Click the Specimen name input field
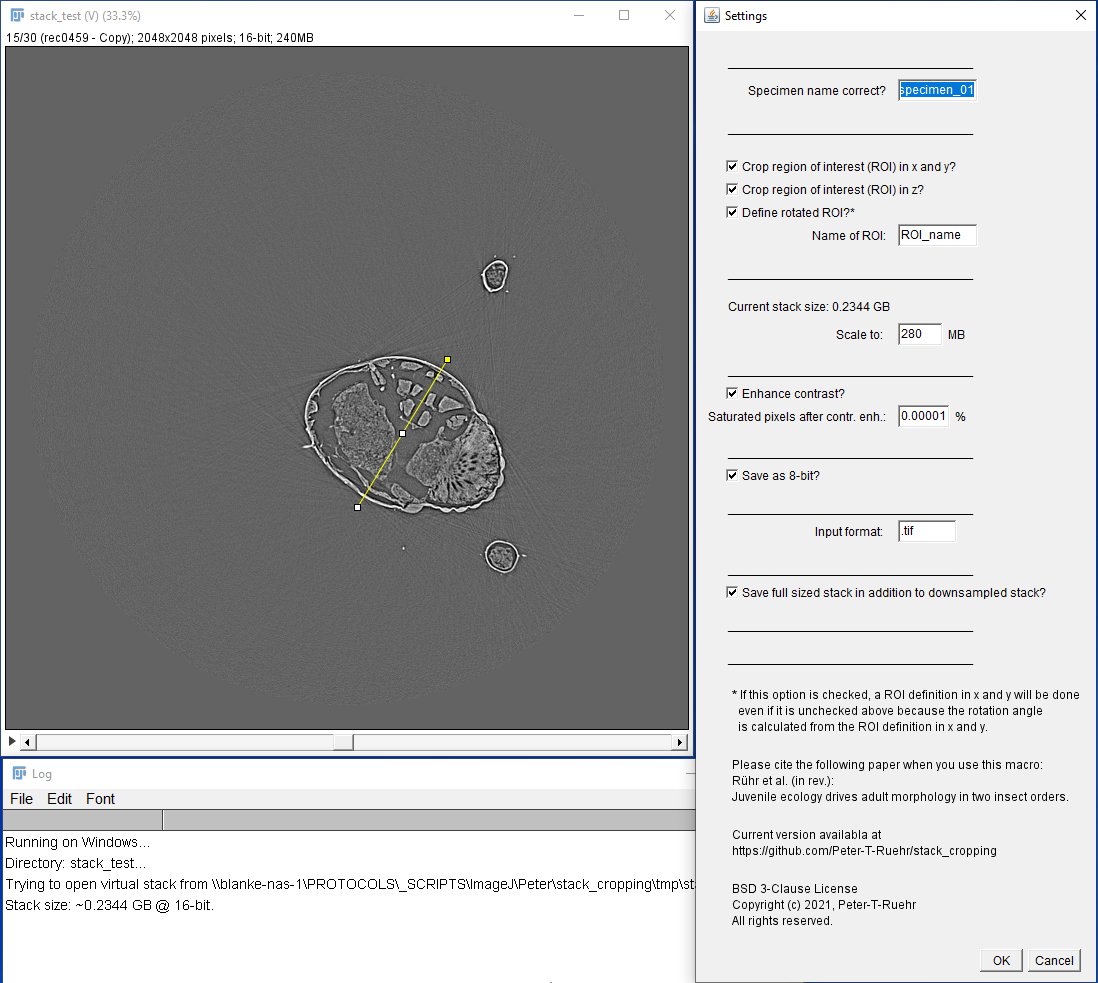 (x=937, y=90)
